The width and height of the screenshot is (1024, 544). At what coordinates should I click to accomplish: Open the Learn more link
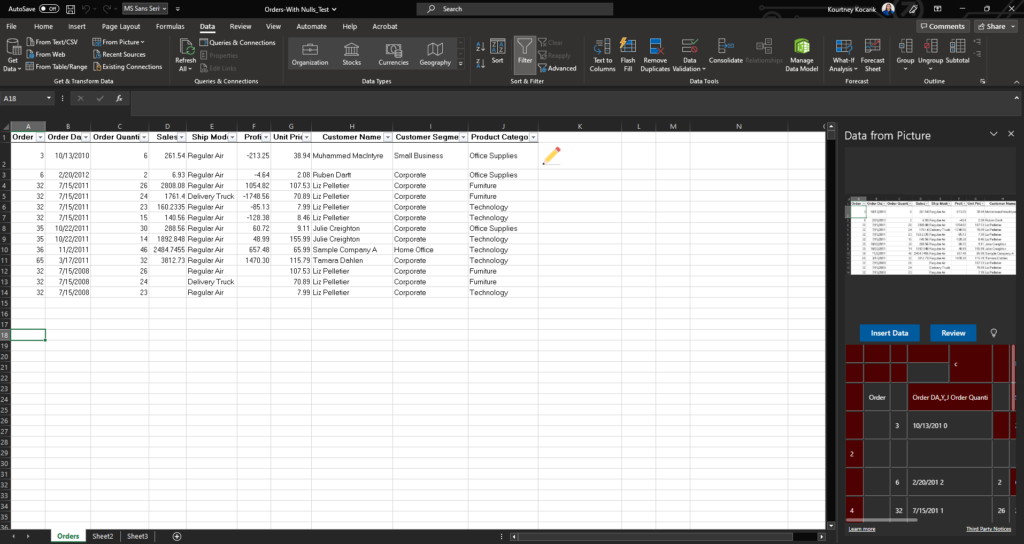point(861,529)
